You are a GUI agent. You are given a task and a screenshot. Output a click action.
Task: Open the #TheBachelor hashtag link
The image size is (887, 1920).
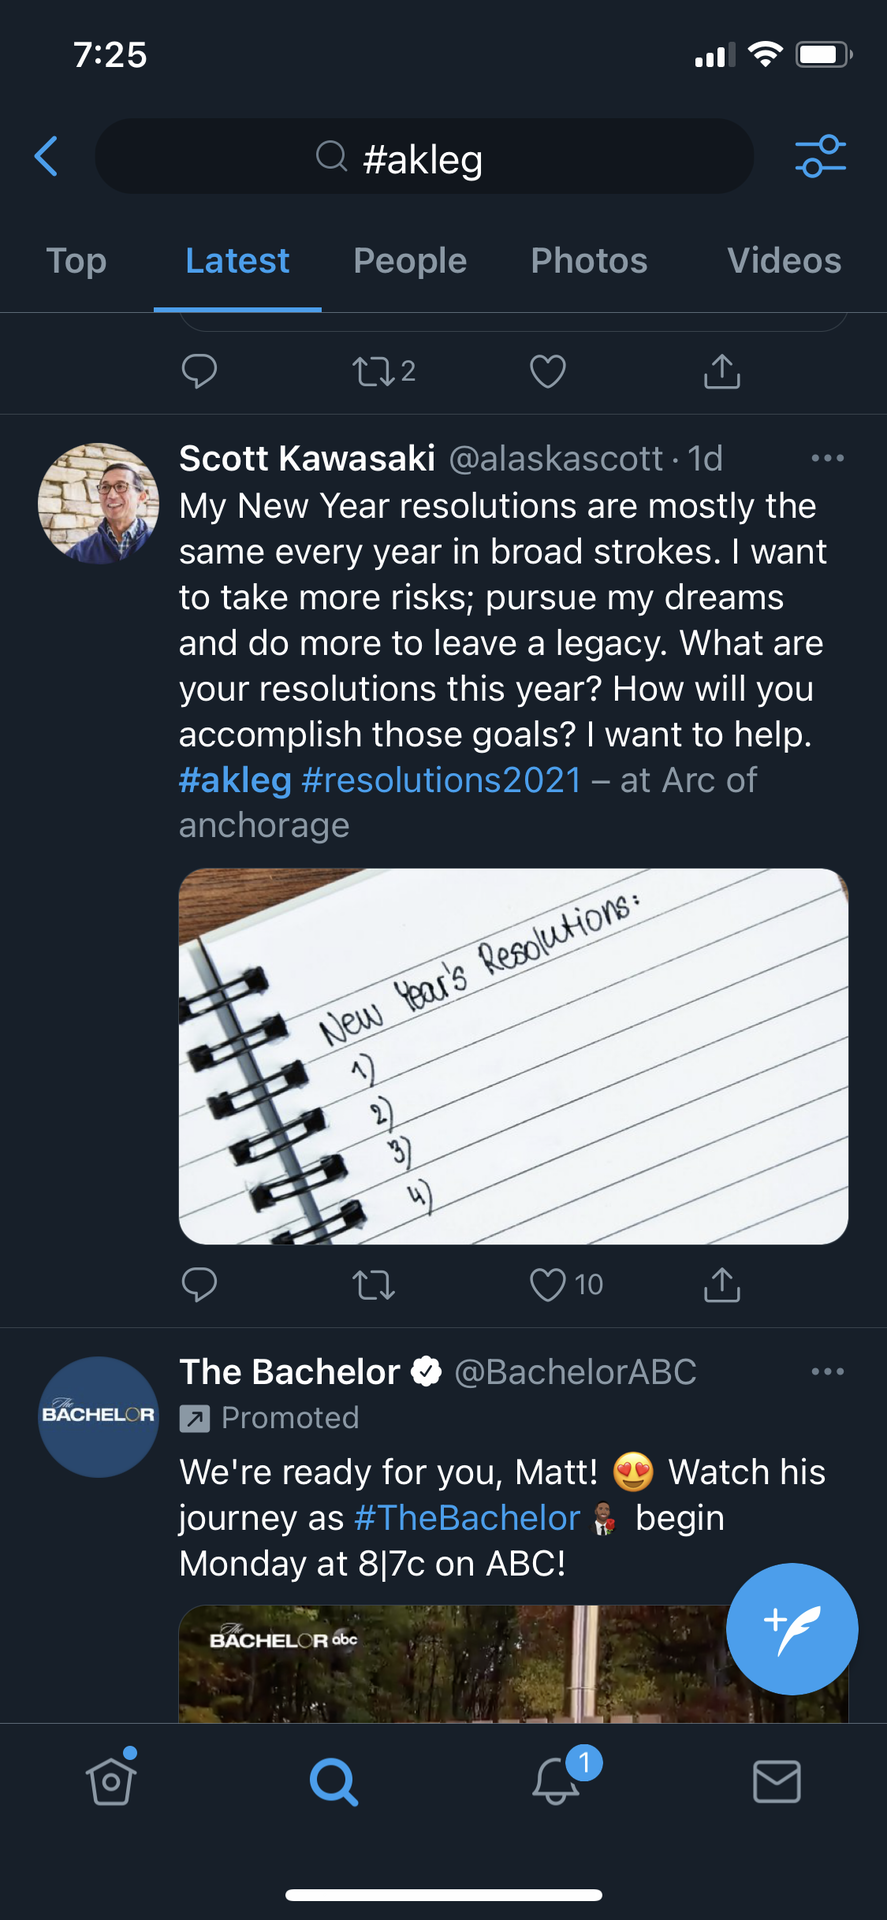(x=467, y=1518)
